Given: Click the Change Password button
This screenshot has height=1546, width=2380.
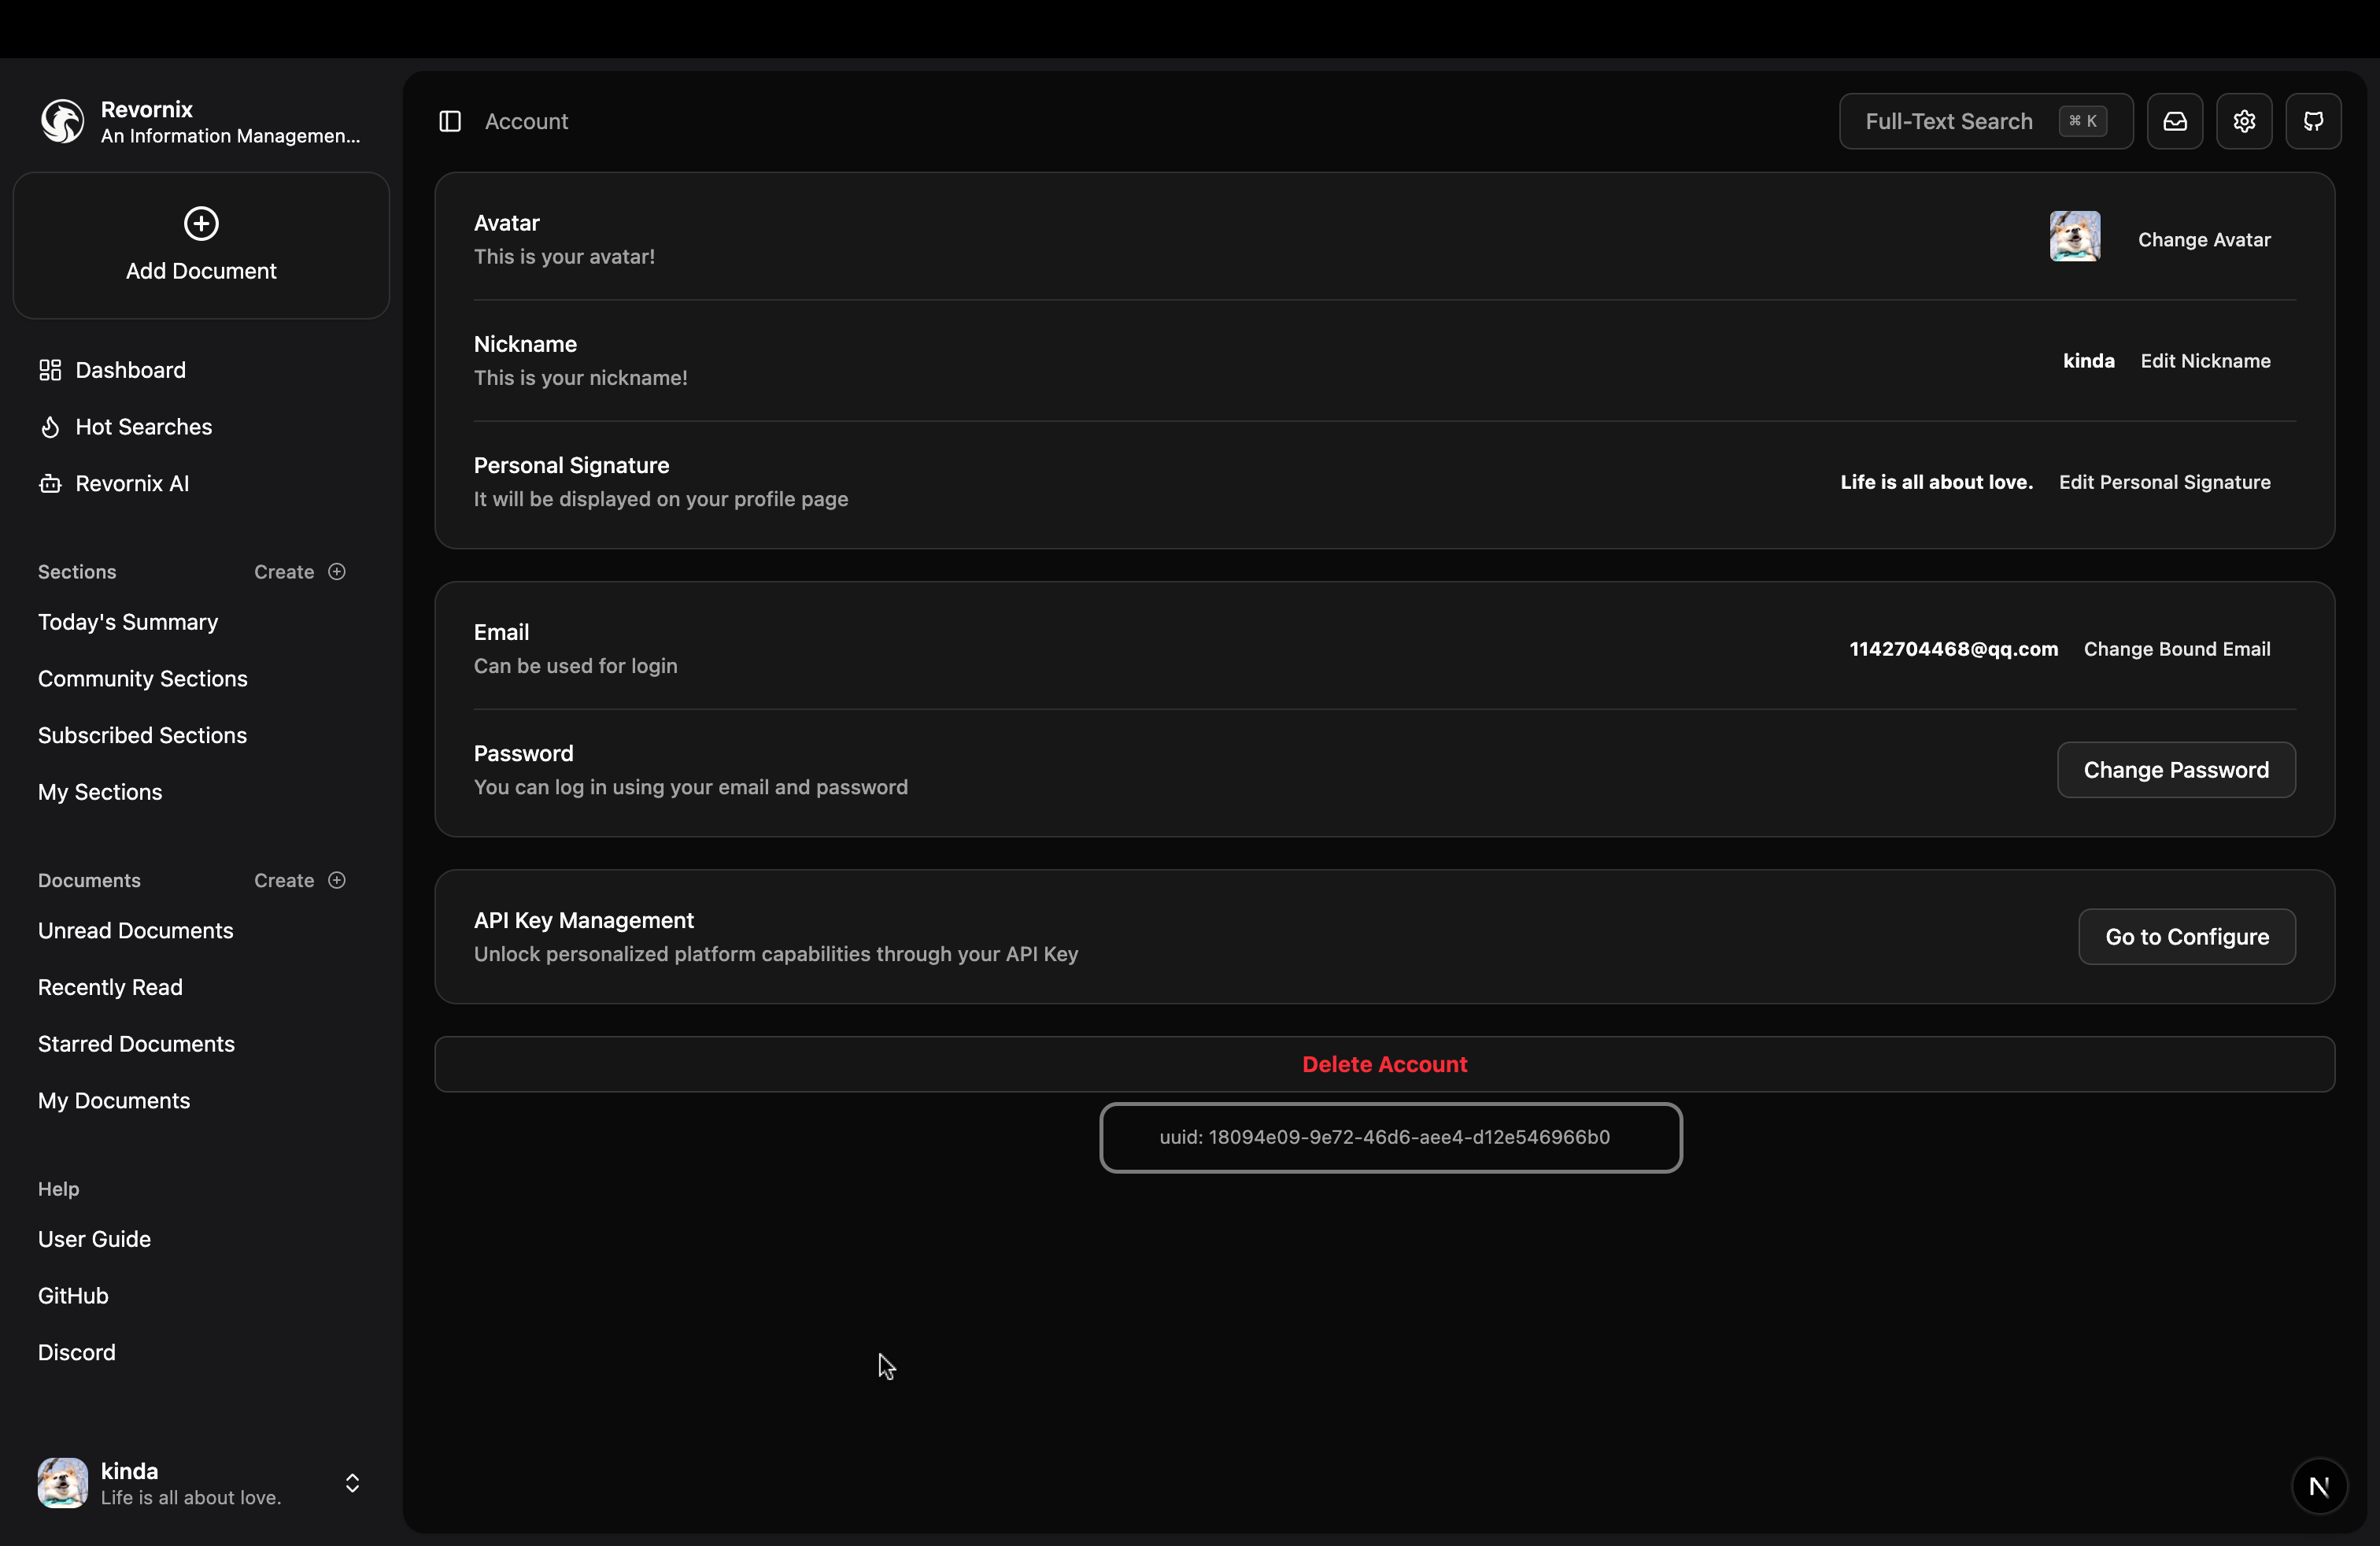Looking at the screenshot, I should pos(2176,770).
